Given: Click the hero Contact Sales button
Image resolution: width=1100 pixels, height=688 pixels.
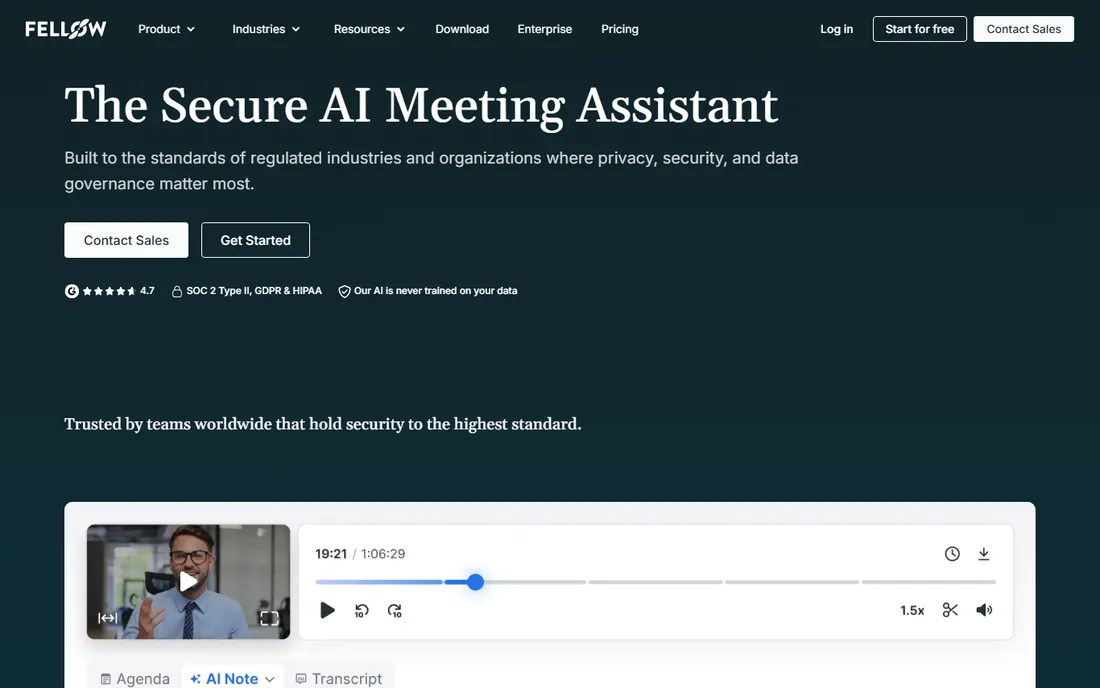Looking at the screenshot, I should tap(126, 240).
